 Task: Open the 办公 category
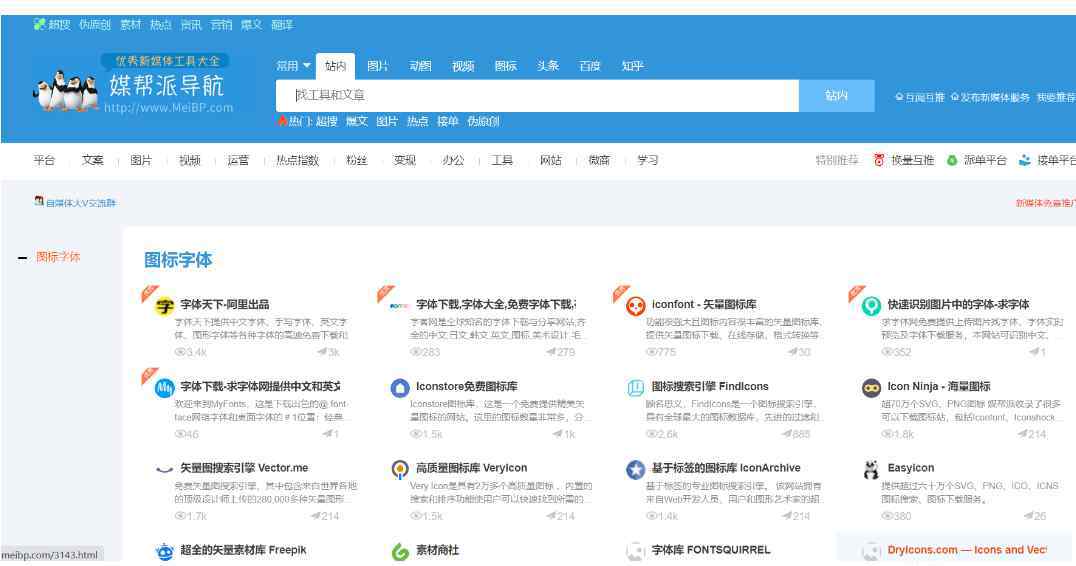point(453,161)
